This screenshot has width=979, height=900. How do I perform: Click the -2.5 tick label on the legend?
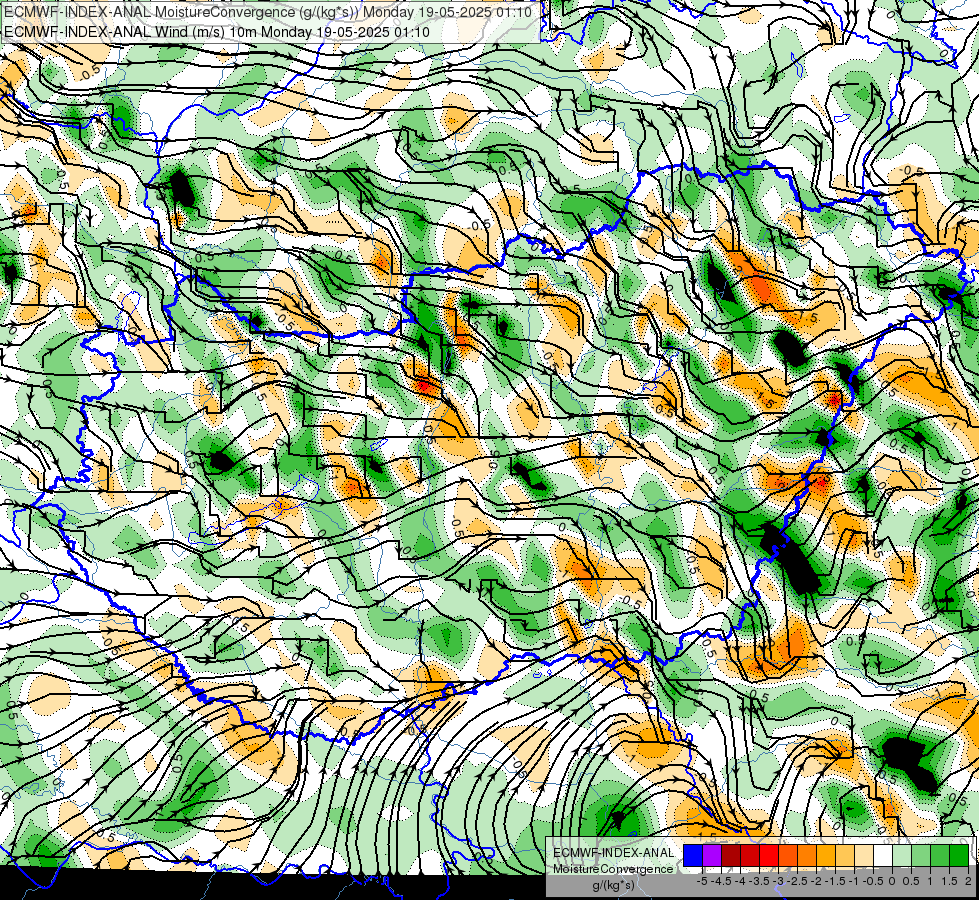797,881
